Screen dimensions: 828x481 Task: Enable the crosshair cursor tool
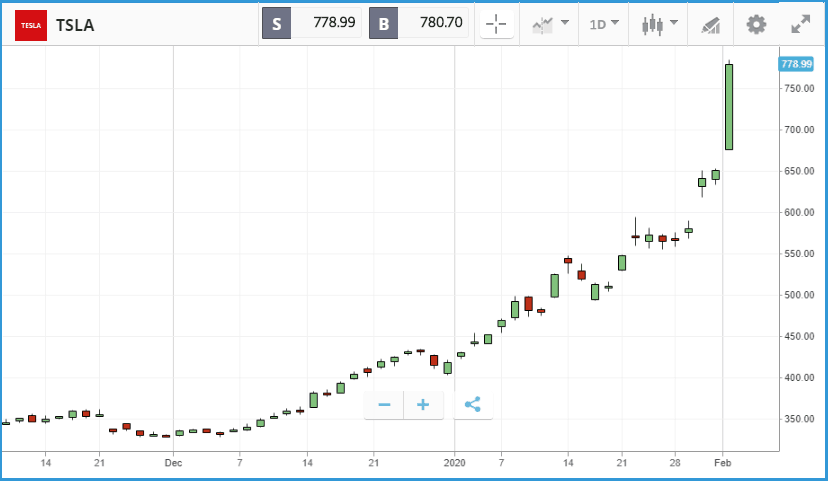click(496, 24)
